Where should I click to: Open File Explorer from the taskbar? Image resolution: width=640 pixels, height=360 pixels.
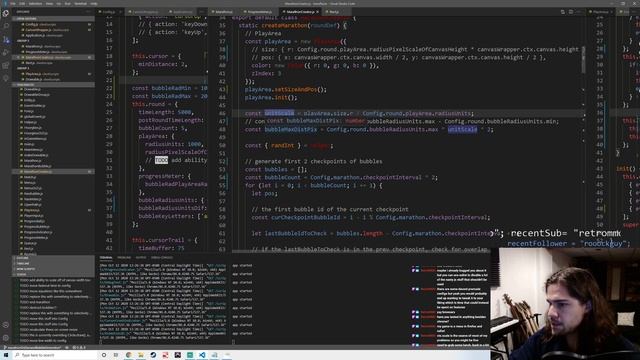pyautogui.click(x=141, y=355)
